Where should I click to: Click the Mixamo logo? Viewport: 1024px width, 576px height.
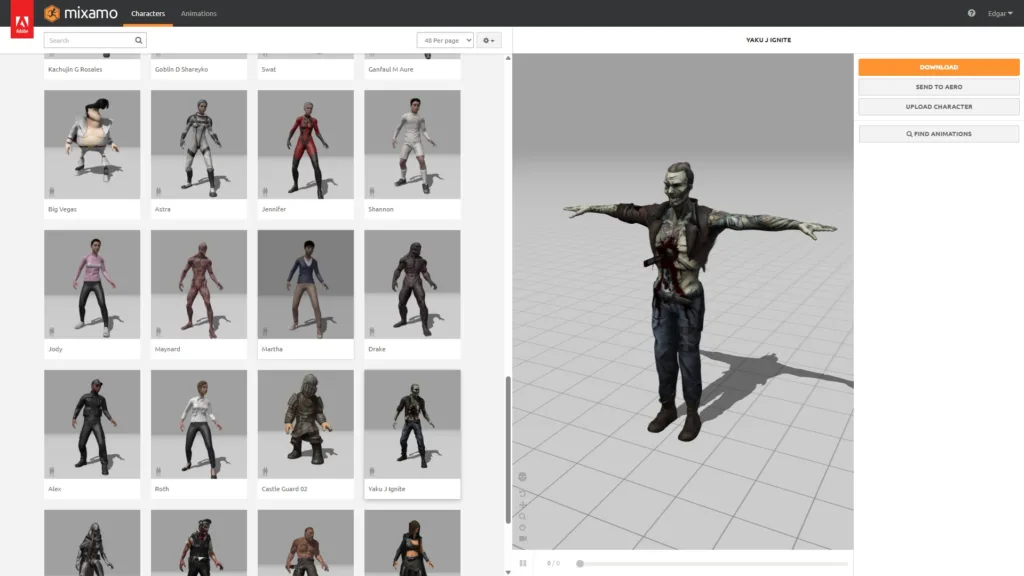pyautogui.click(x=81, y=13)
